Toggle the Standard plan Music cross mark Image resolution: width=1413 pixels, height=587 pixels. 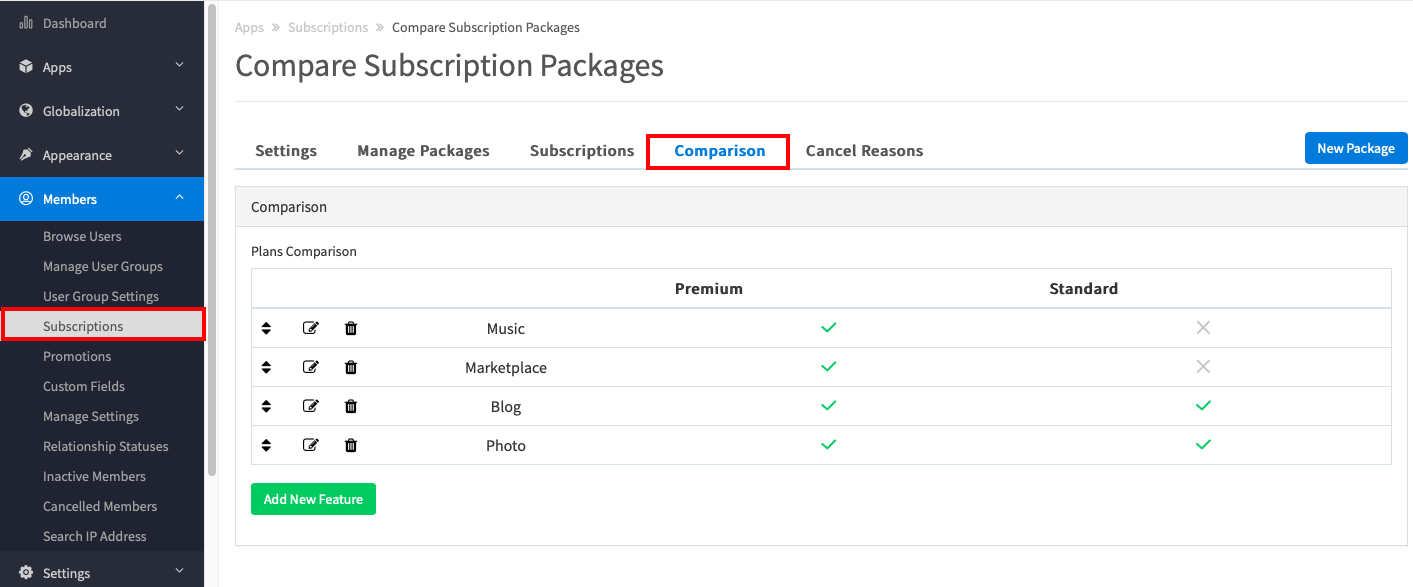click(1203, 327)
